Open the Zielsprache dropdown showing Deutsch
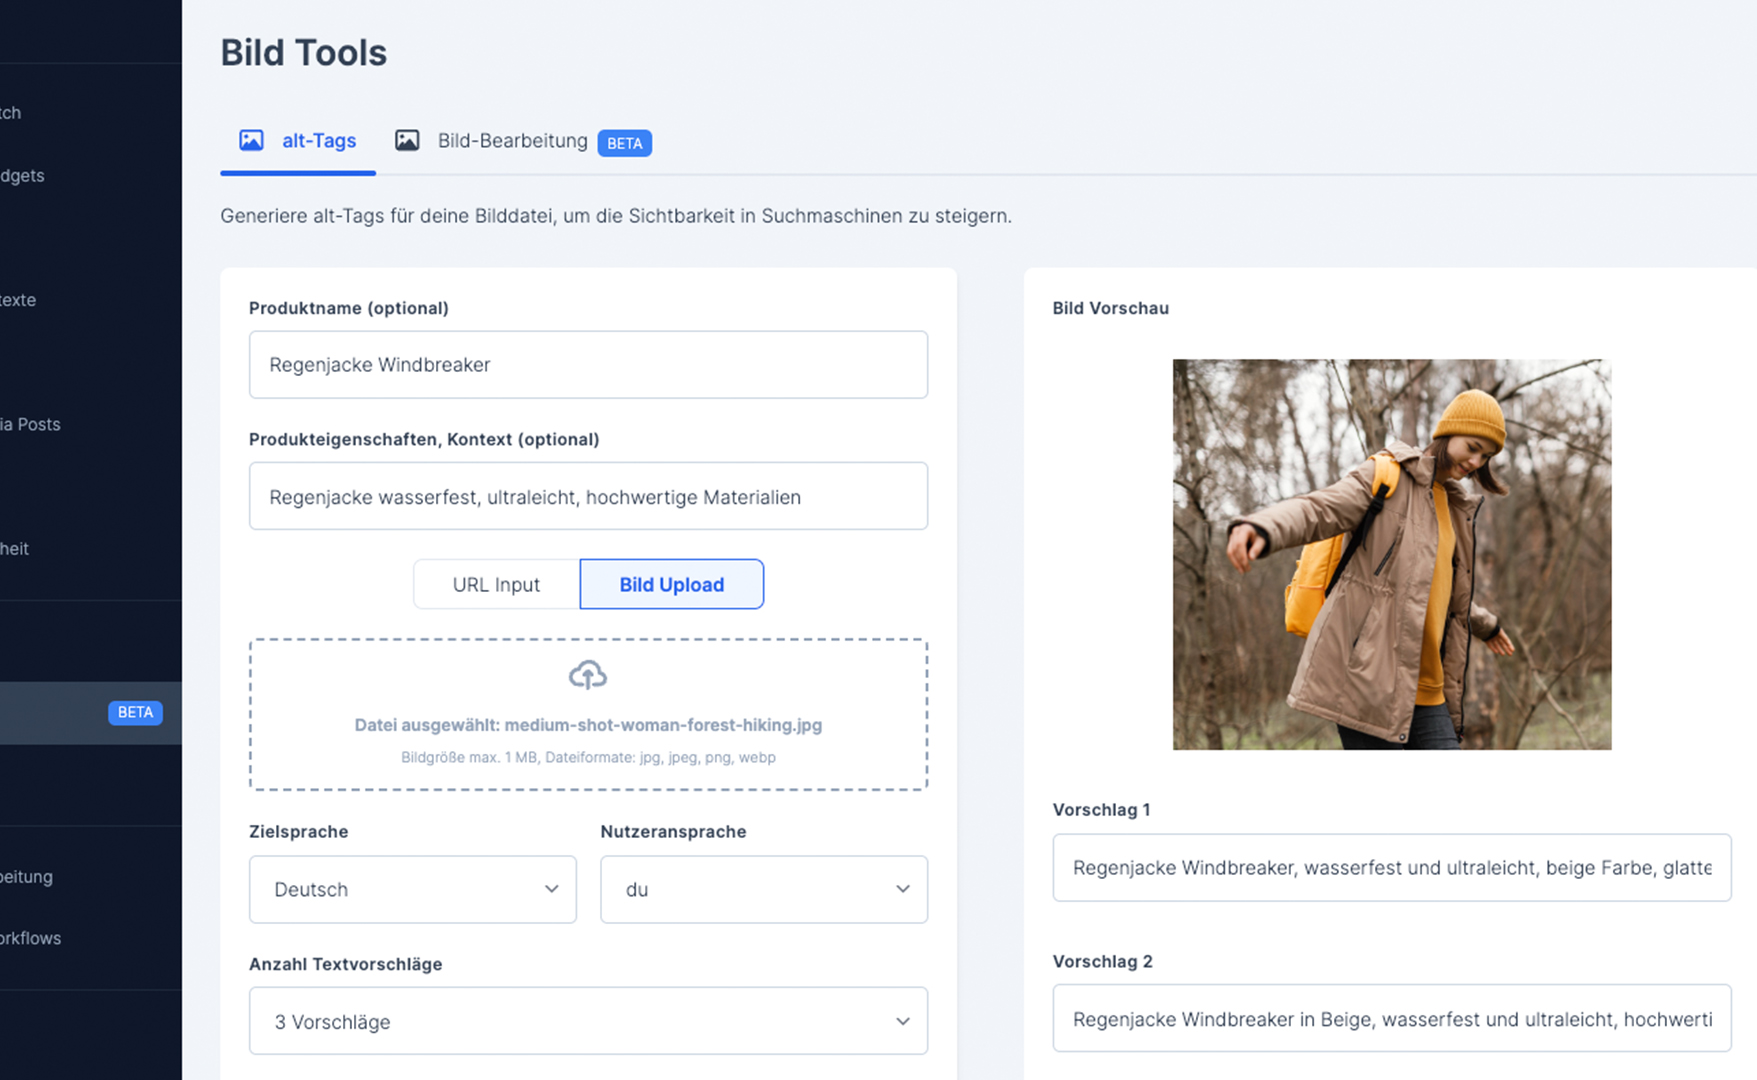This screenshot has width=1757, height=1080. coord(412,889)
